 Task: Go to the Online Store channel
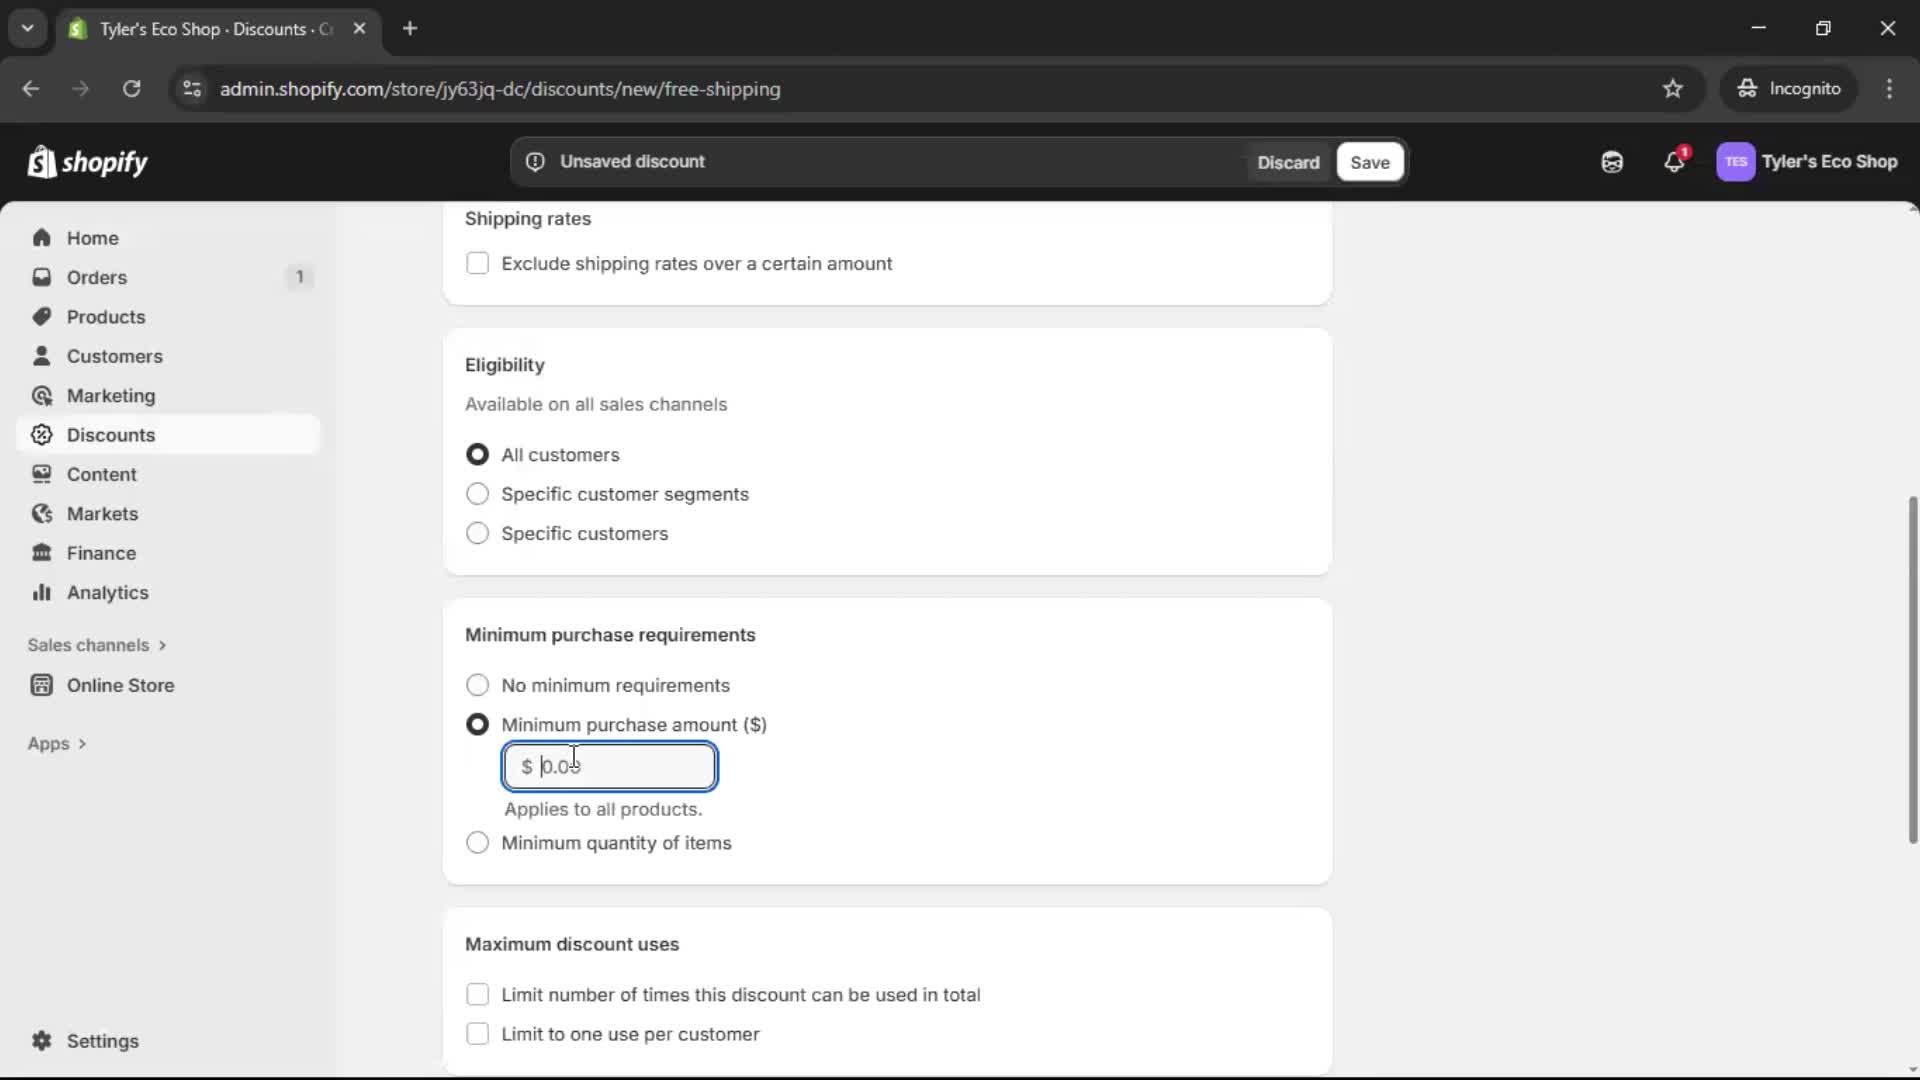tap(118, 685)
